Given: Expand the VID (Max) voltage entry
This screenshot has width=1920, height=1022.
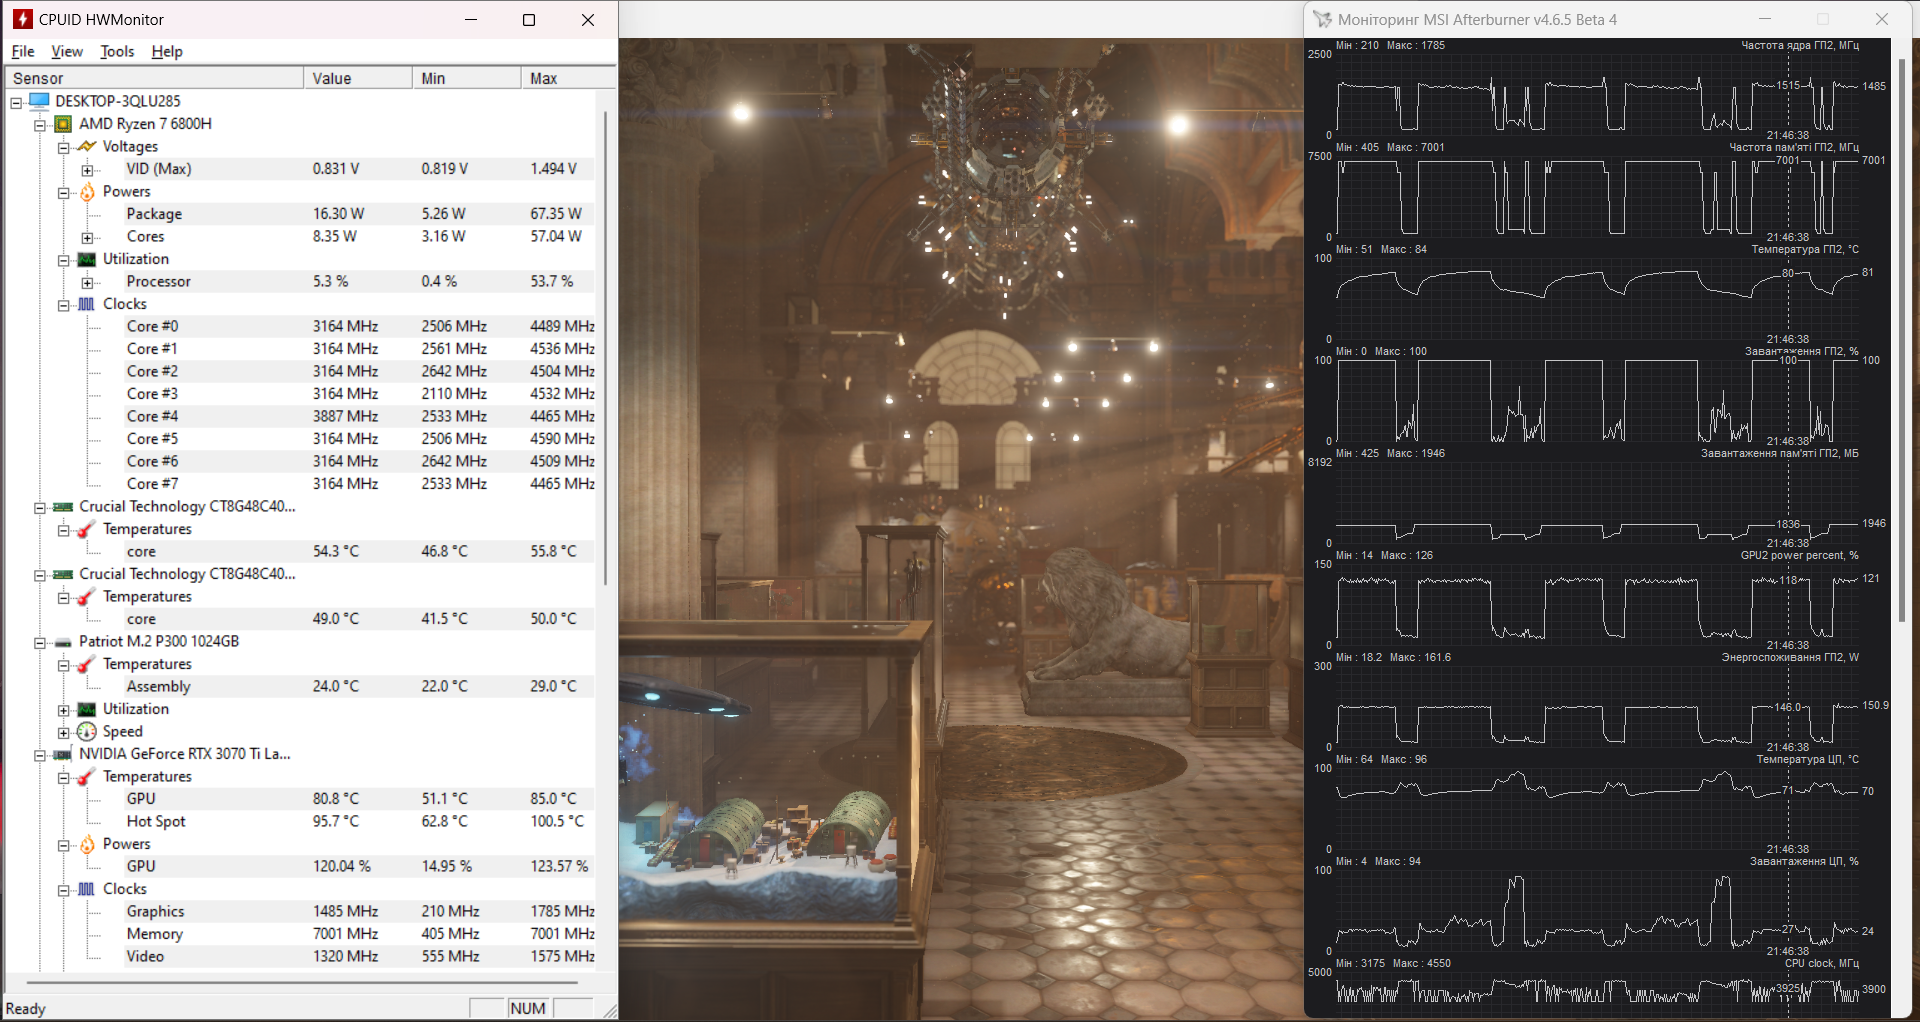Looking at the screenshot, I should pyautogui.click(x=87, y=170).
